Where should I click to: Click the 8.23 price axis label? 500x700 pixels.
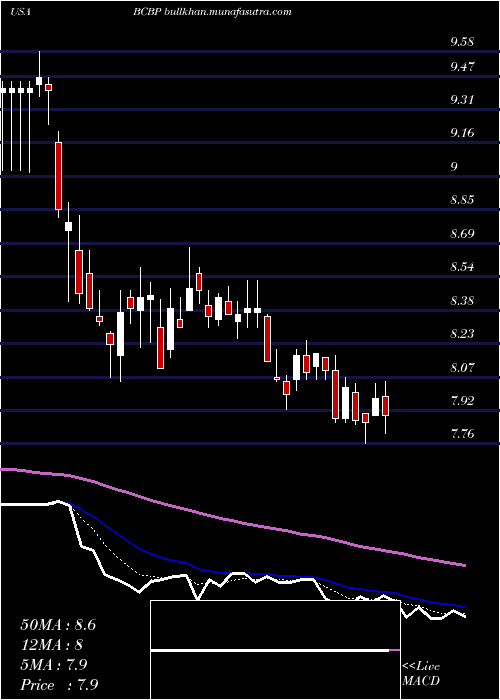[x=462, y=334]
